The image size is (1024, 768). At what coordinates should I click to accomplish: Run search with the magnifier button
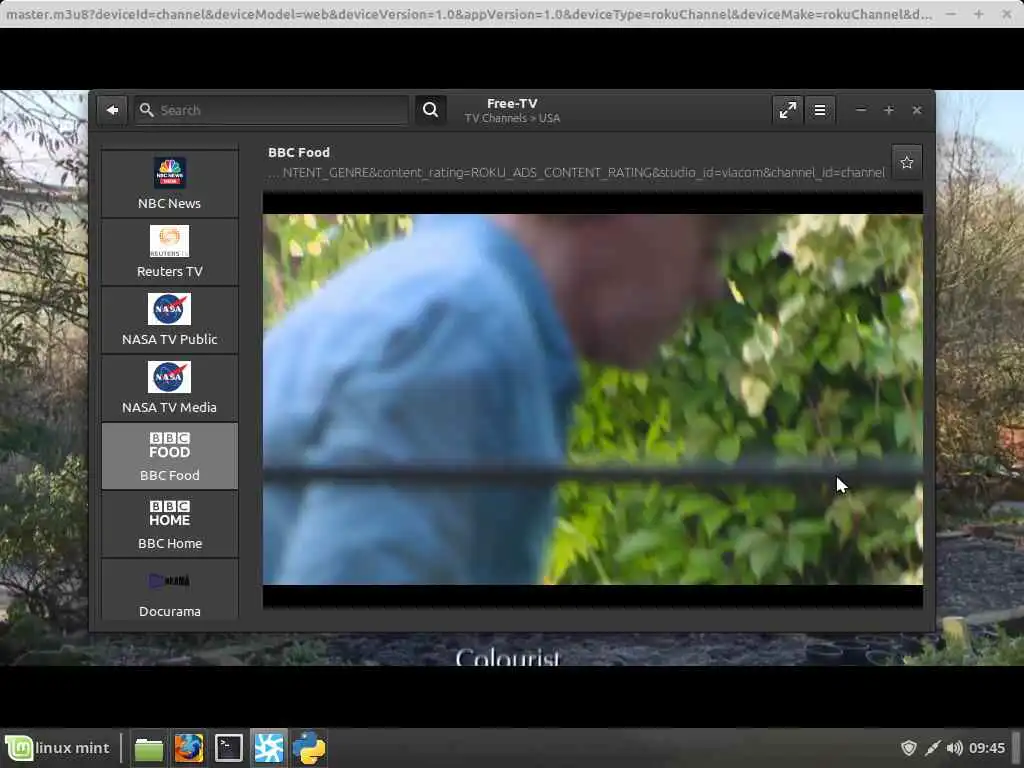coord(430,110)
